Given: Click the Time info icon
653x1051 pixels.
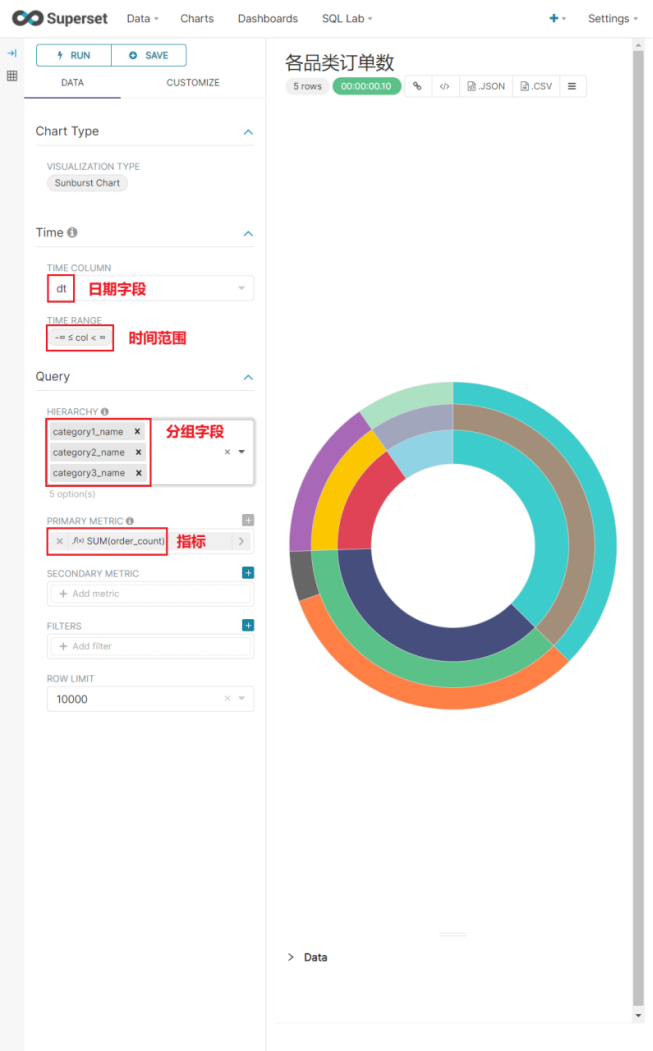Looking at the screenshot, I should pos(72,232).
